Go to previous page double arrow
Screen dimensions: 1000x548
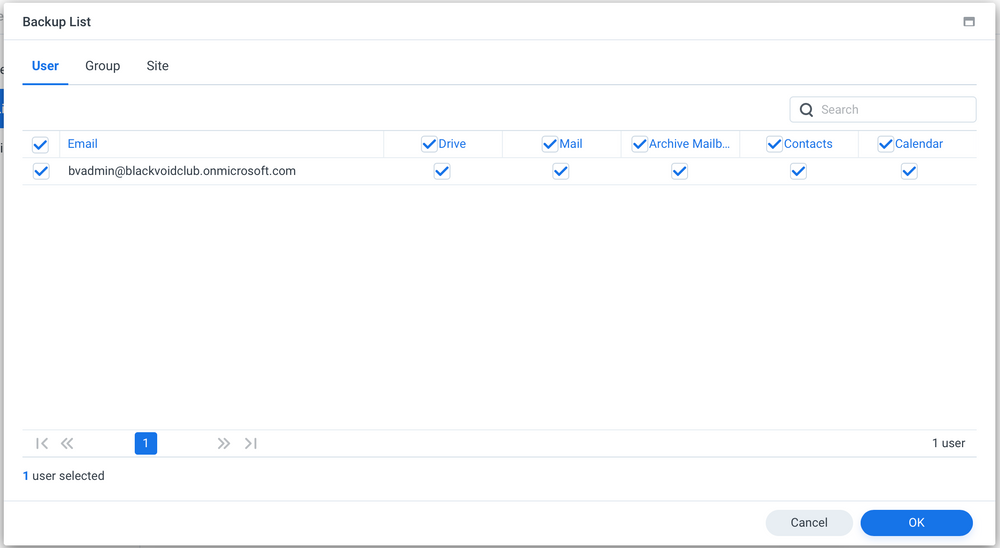[x=67, y=443]
